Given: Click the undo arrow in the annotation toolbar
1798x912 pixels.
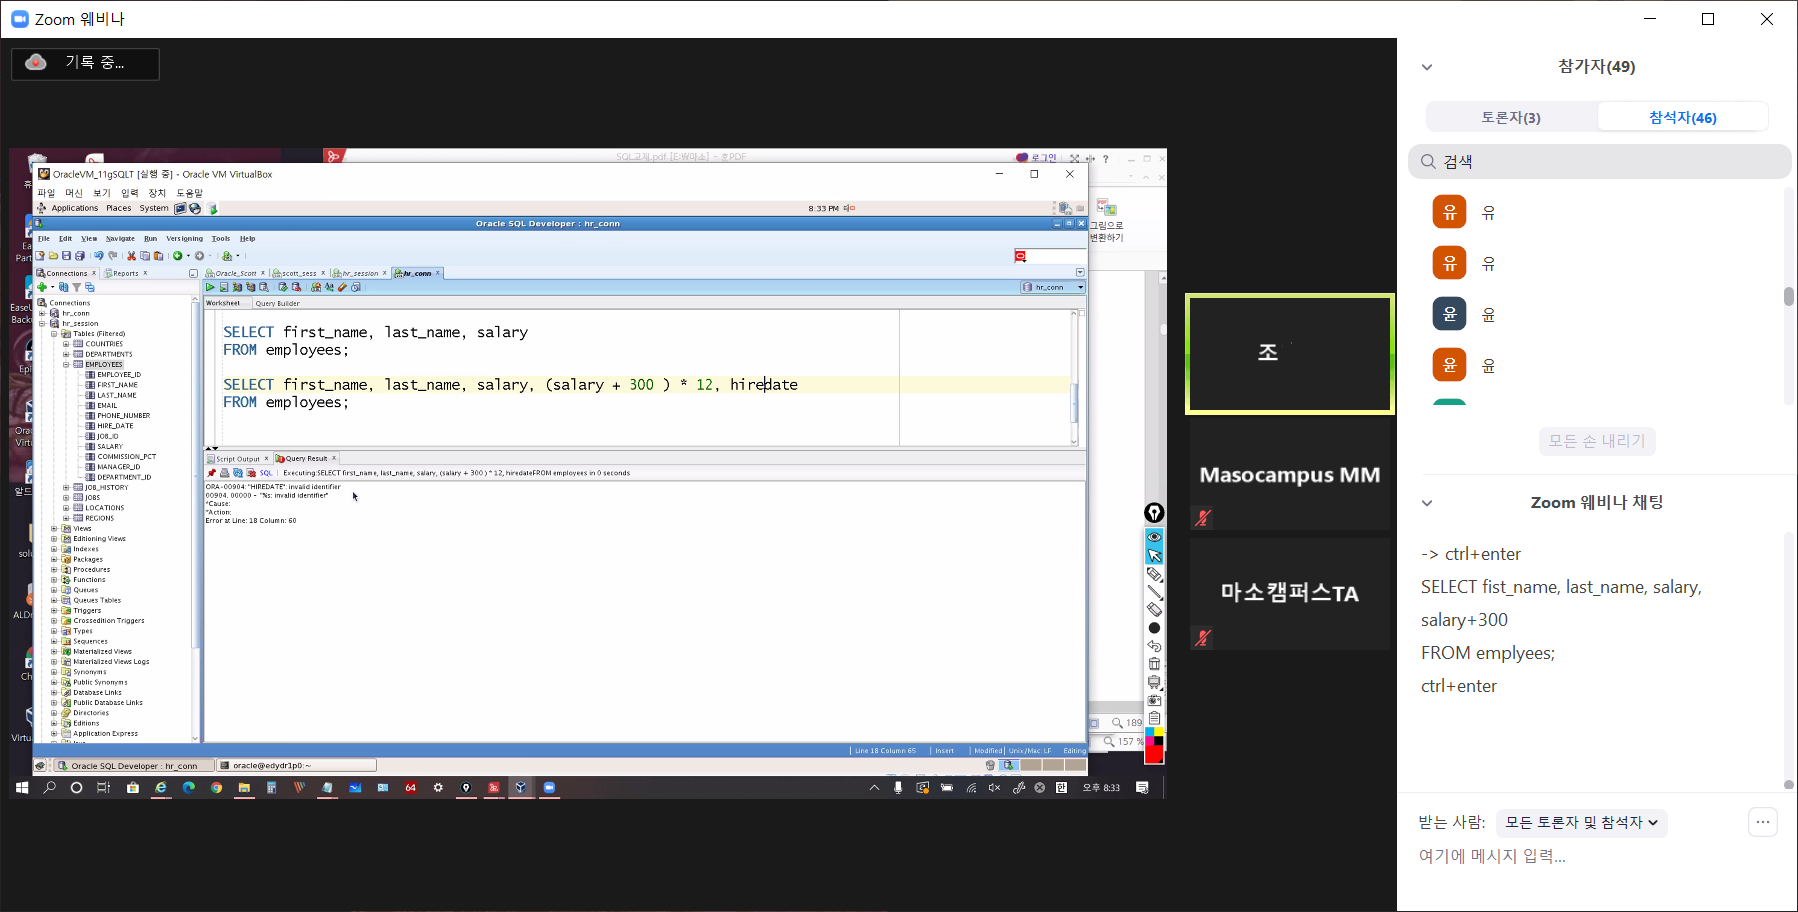Looking at the screenshot, I should (x=1154, y=646).
